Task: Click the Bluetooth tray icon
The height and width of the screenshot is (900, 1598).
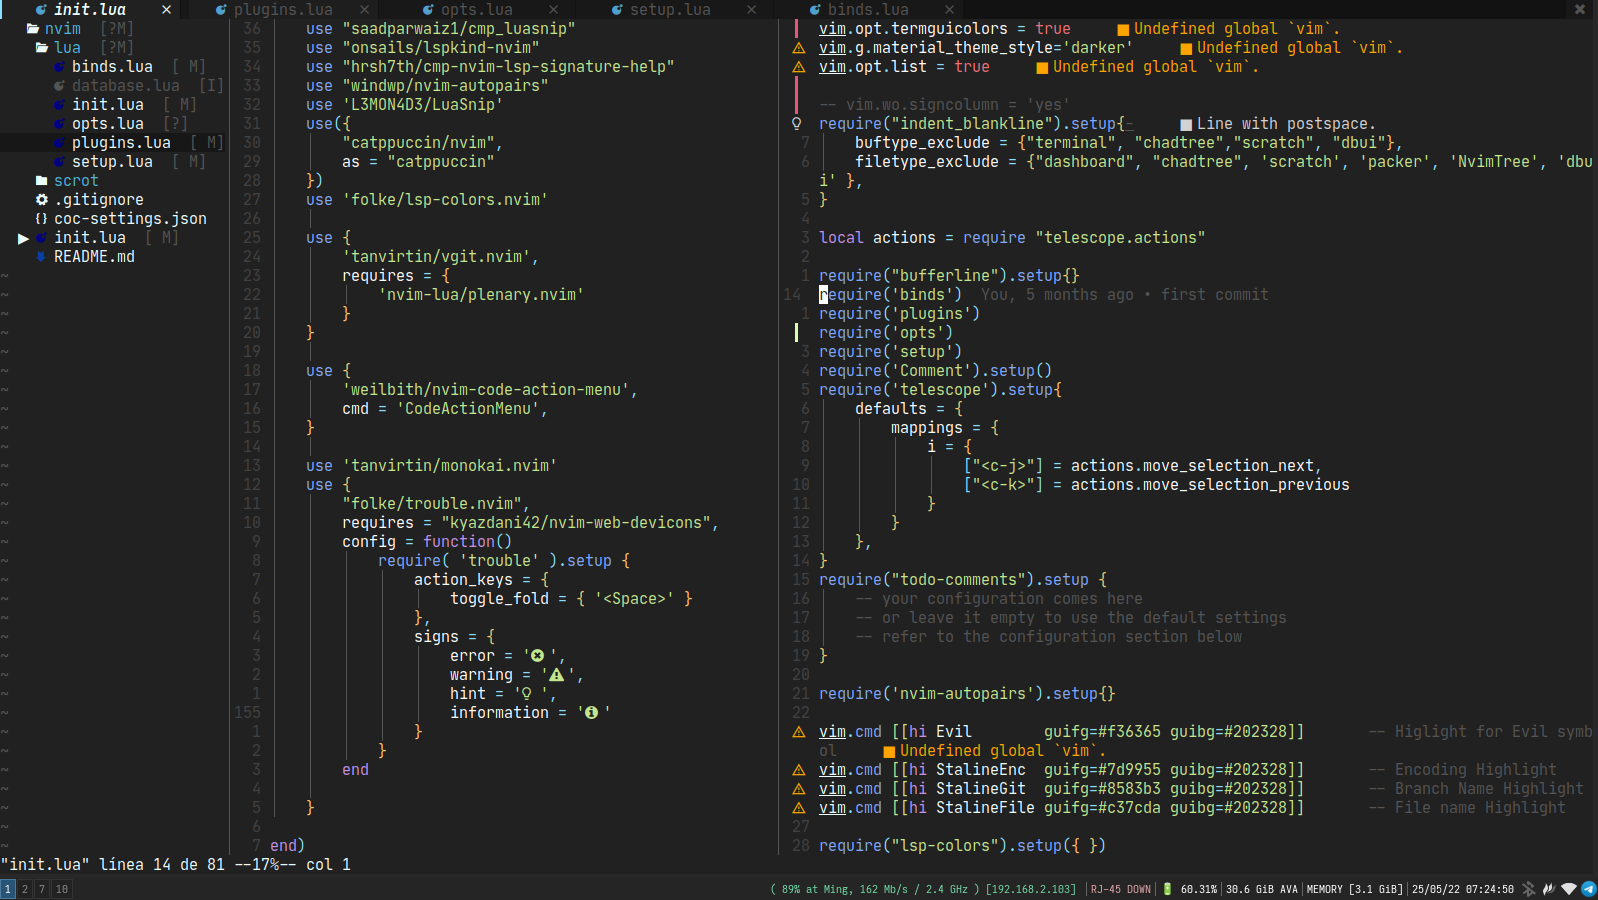Action: pyautogui.click(x=1529, y=888)
